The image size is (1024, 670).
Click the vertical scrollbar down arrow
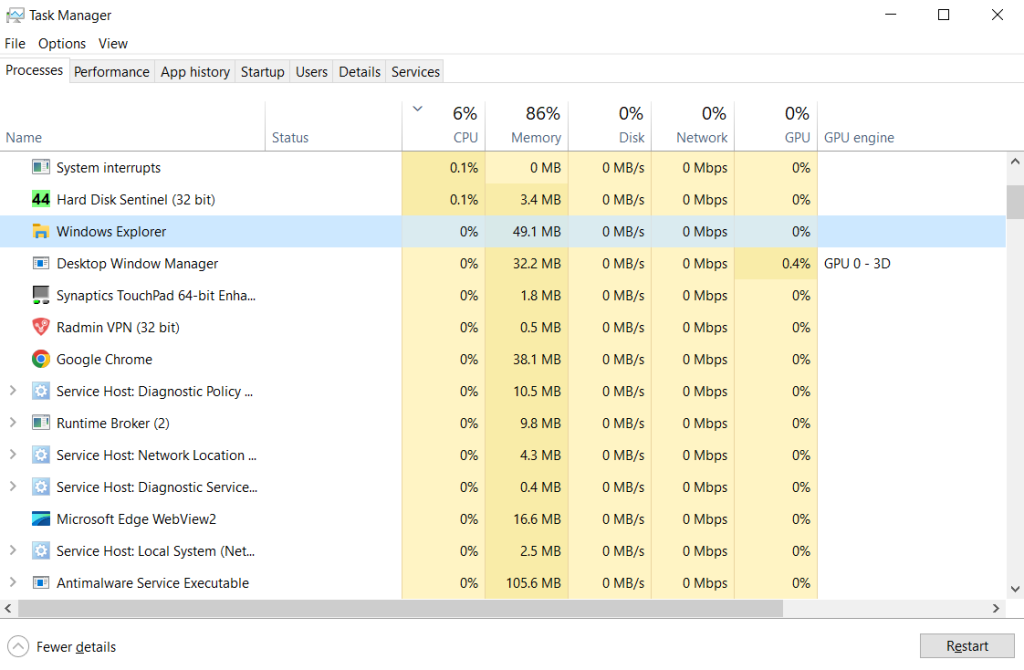pyautogui.click(x=1015, y=589)
